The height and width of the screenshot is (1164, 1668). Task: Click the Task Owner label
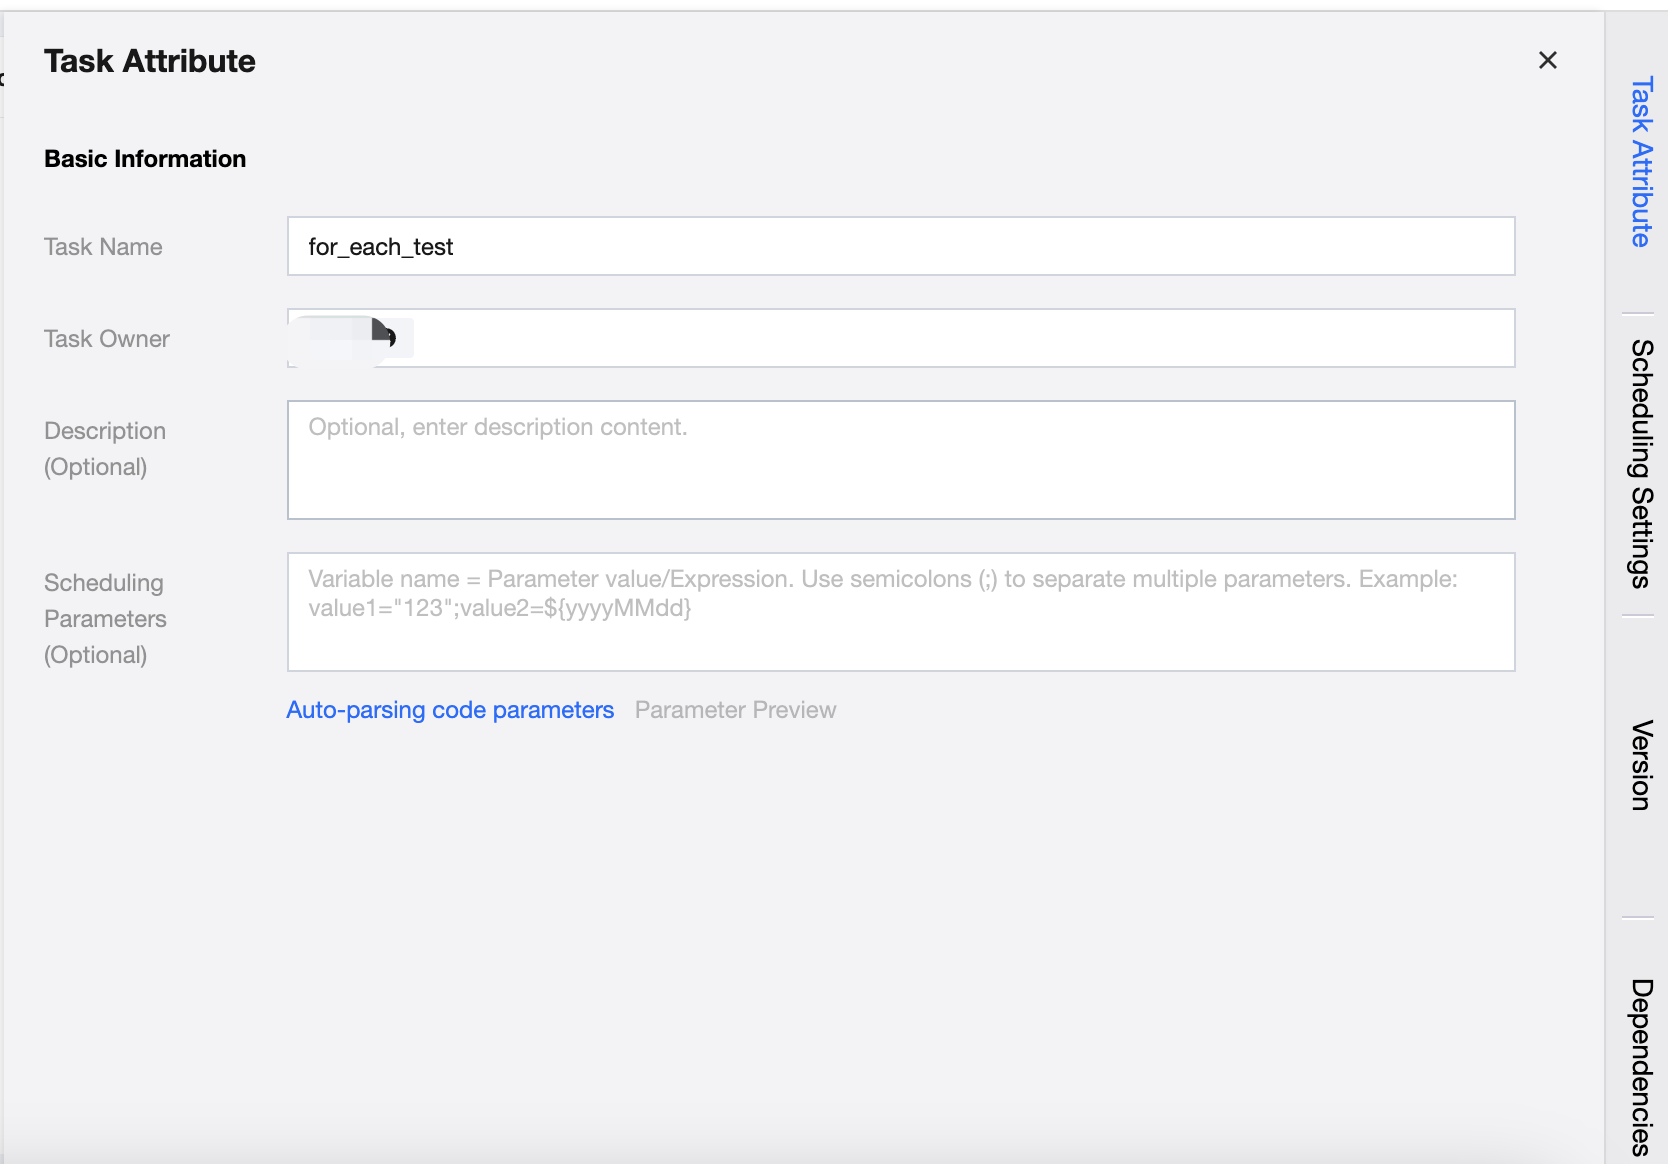[107, 339]
